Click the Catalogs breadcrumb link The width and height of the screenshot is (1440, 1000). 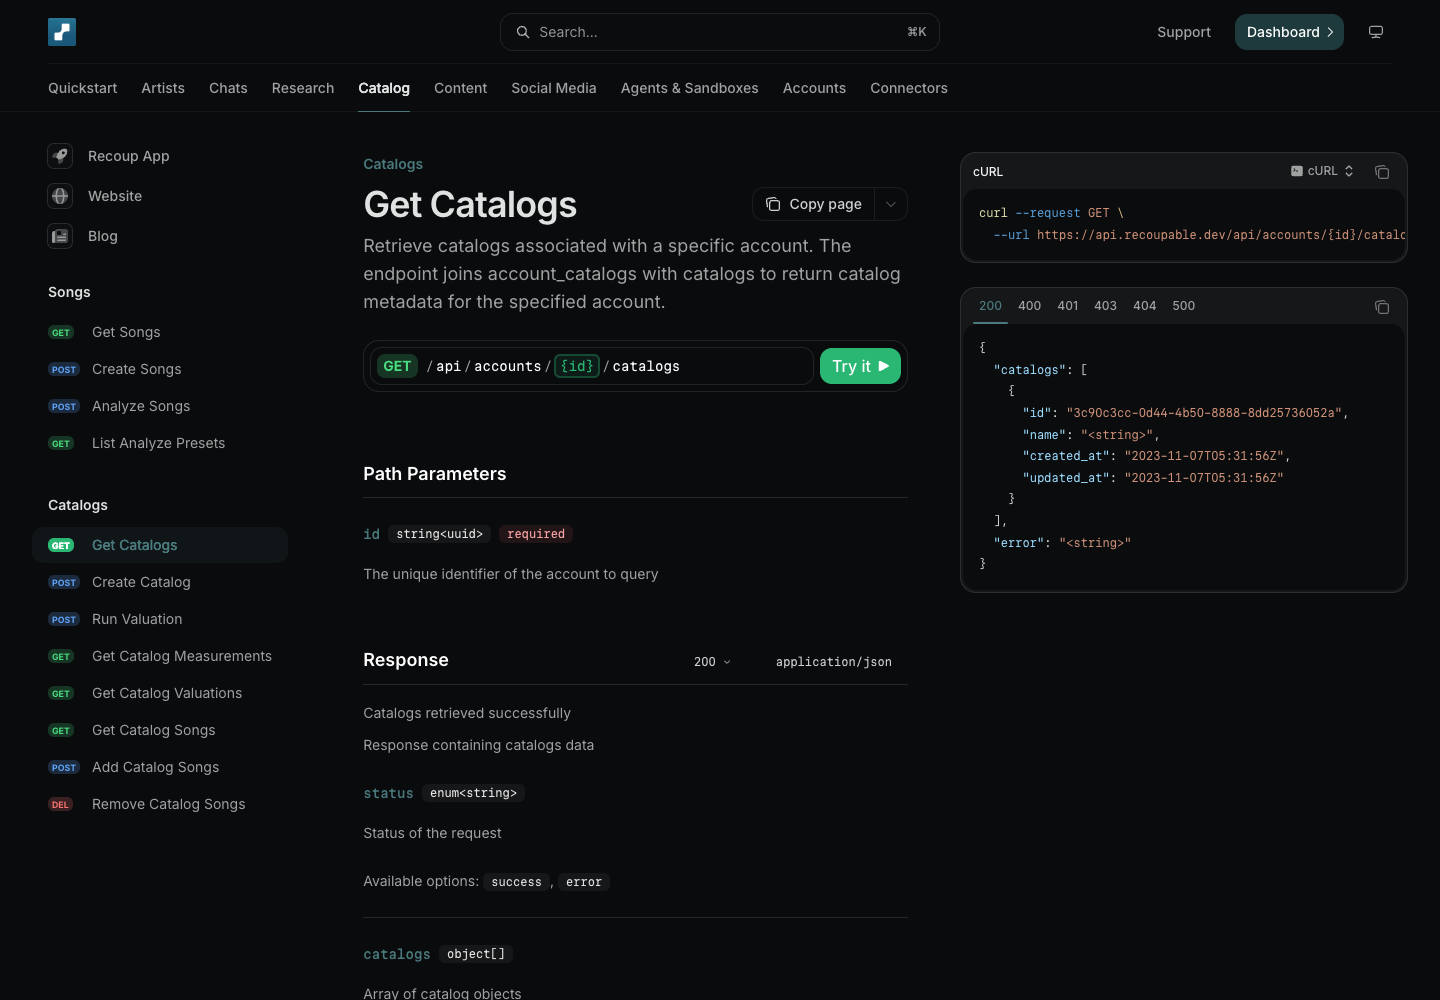click(393, 164)
